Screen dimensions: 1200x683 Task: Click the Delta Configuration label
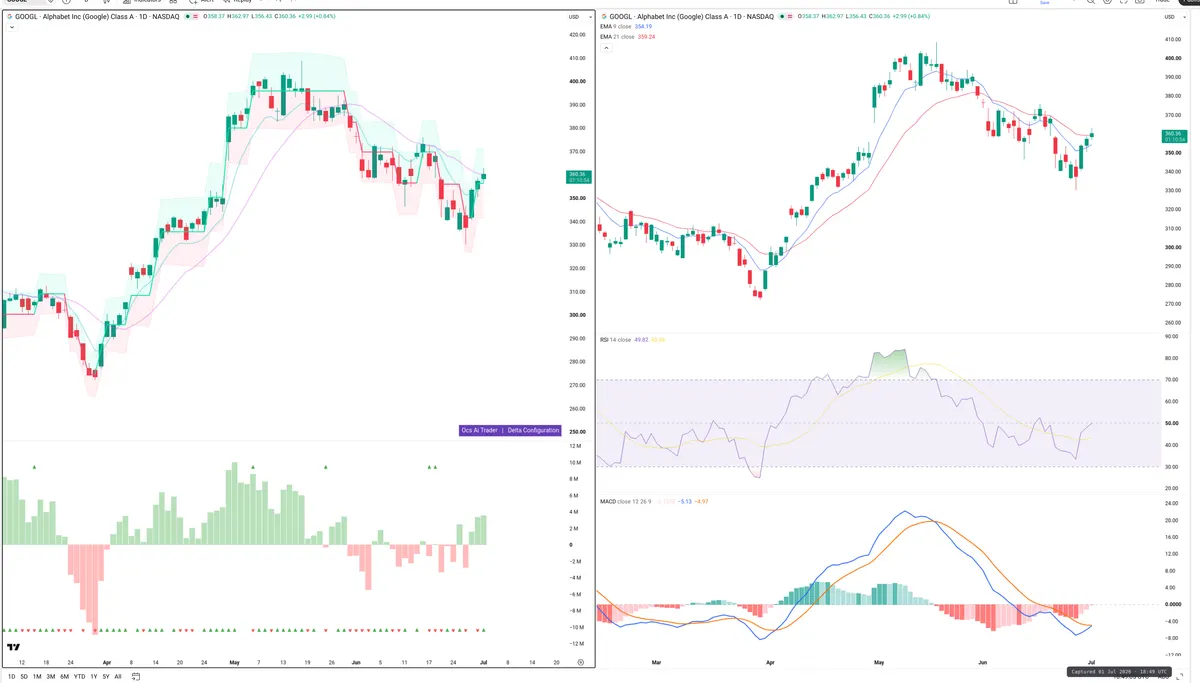pyautogui.click(x=533, y=430)
